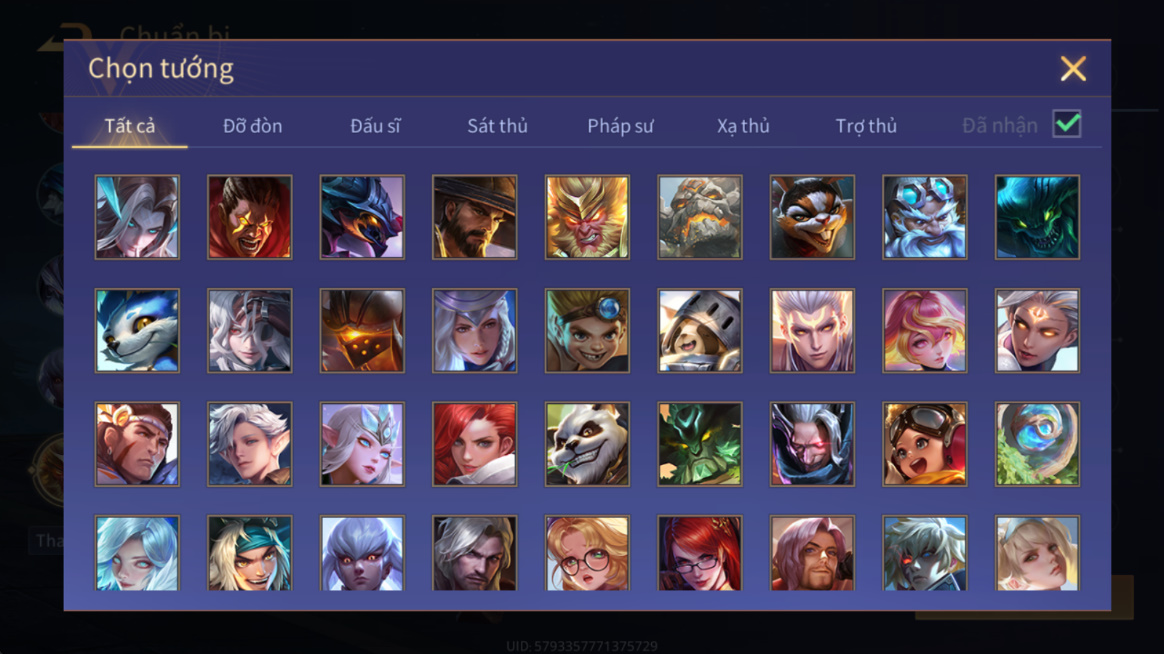Screen dimensions: 1164x654
Task: Show the Sát thủ hero category
Action: (497, 126)
